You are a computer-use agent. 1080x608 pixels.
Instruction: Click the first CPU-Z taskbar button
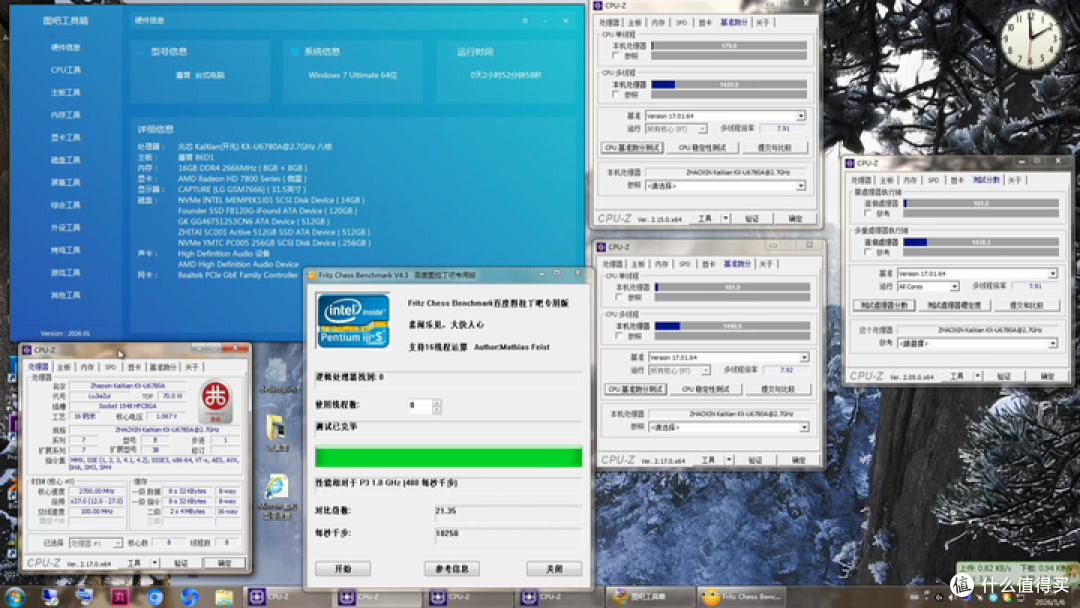pyautogui.click(x=287, y=597)
